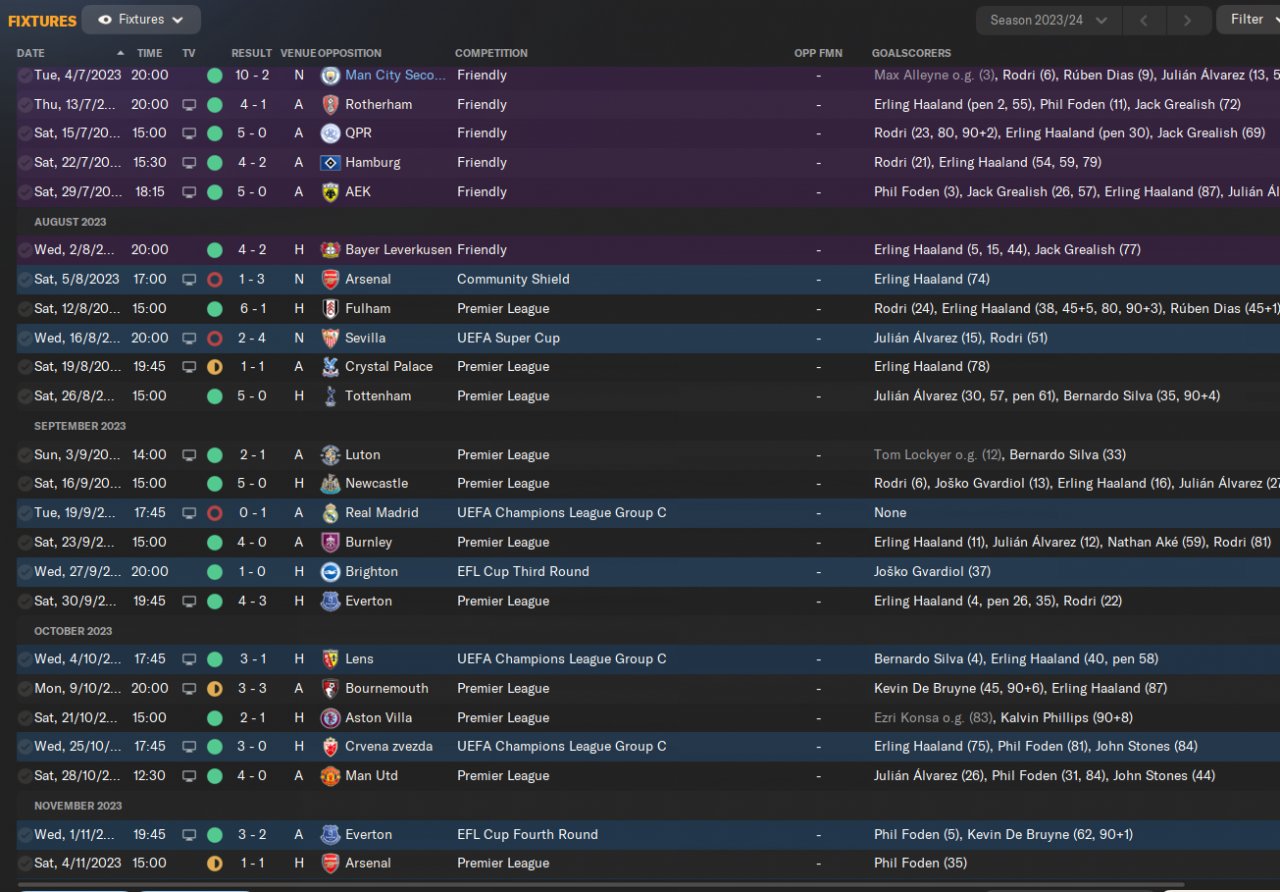The width and height of the screenshot is (1280, 892).
Task: Sort fixtures by the Date column header
Action: click(x=31, y=53)
